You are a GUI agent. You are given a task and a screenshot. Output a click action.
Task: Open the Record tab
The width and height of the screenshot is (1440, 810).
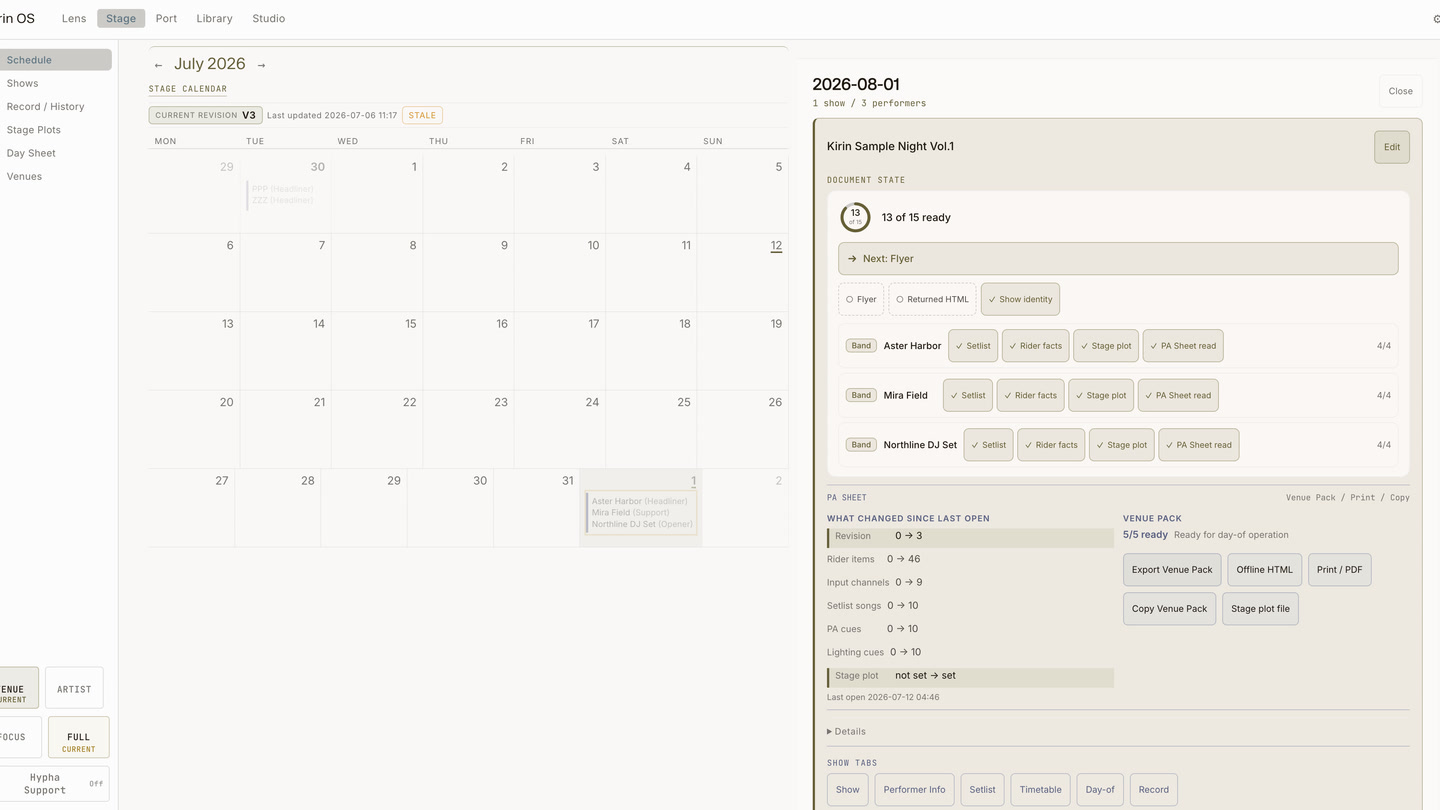[x=1153, y=790]
